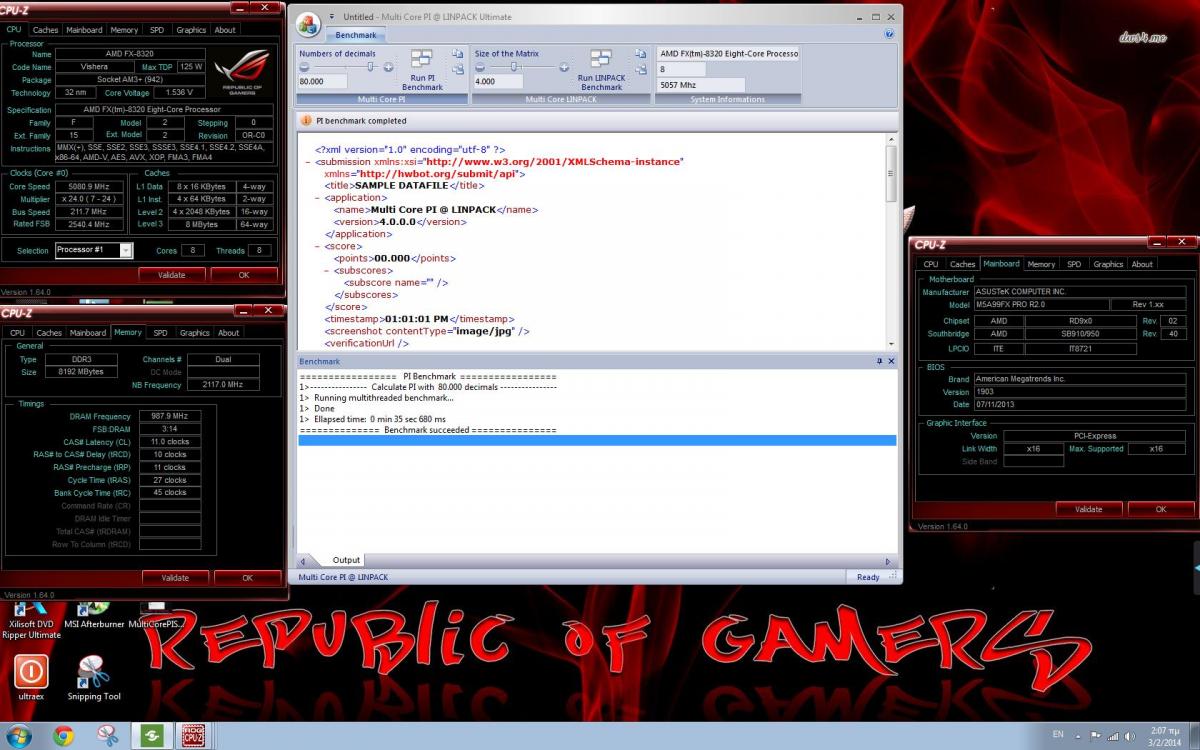Click the AMD FX(tm)-8320 processor name field in ribbon
Screen dimensions: 1200x750
[728, 54]
